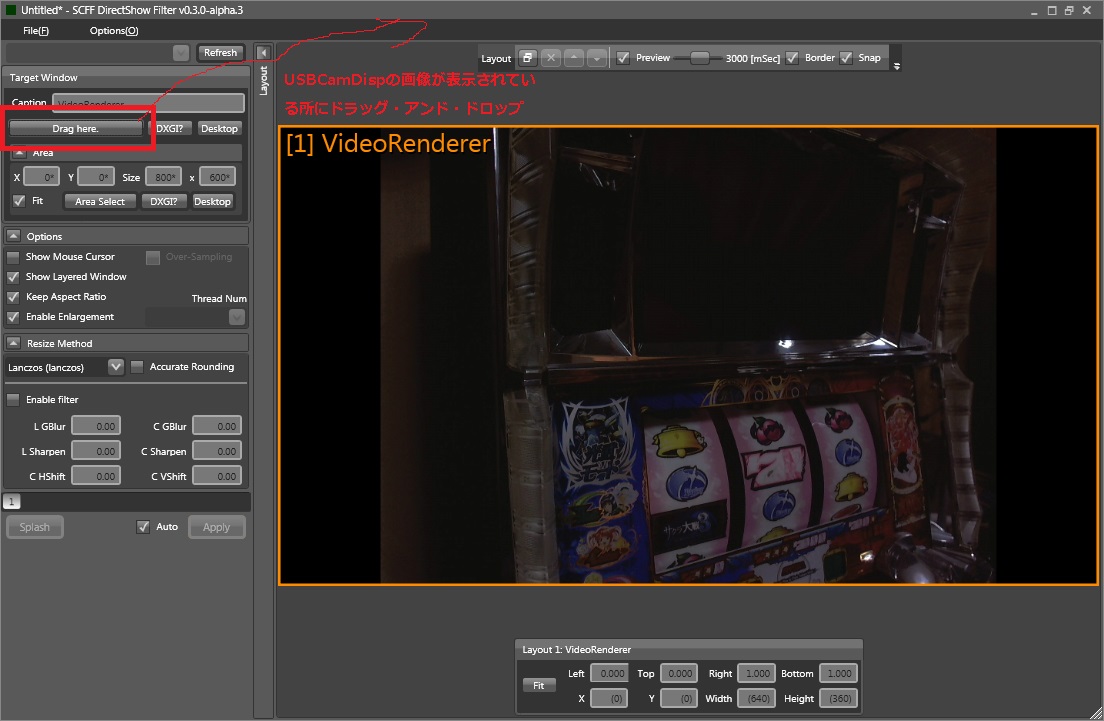Click the Fit button in Layout 1 panel
Image resolution: width=1104 pixels, height=721 pixels.
coord(539,686)
